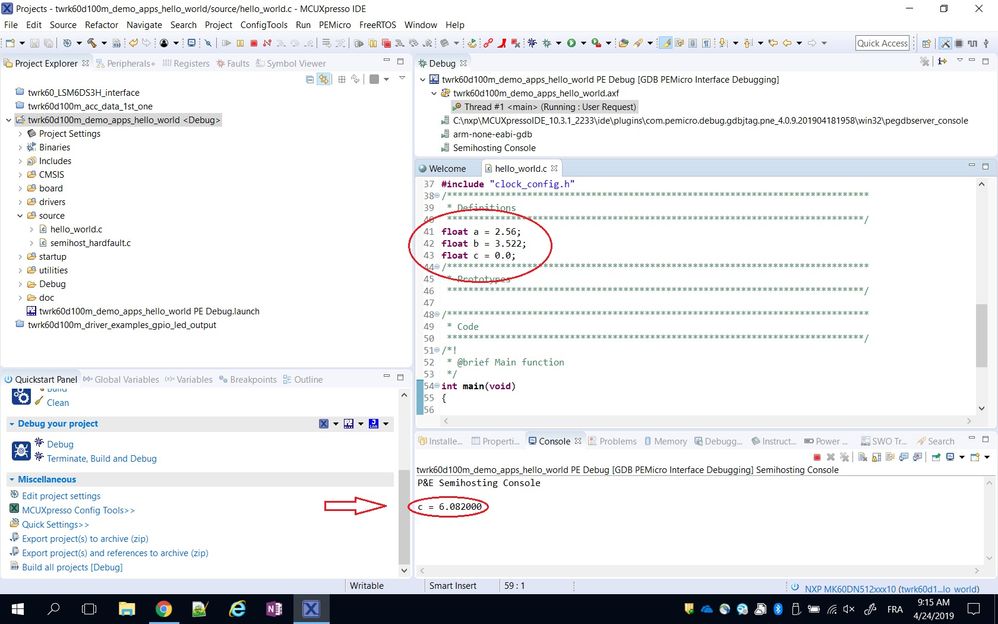Click the Quick Settings>> link
This screenshot has width=998, height=624.
click(55, 525)
